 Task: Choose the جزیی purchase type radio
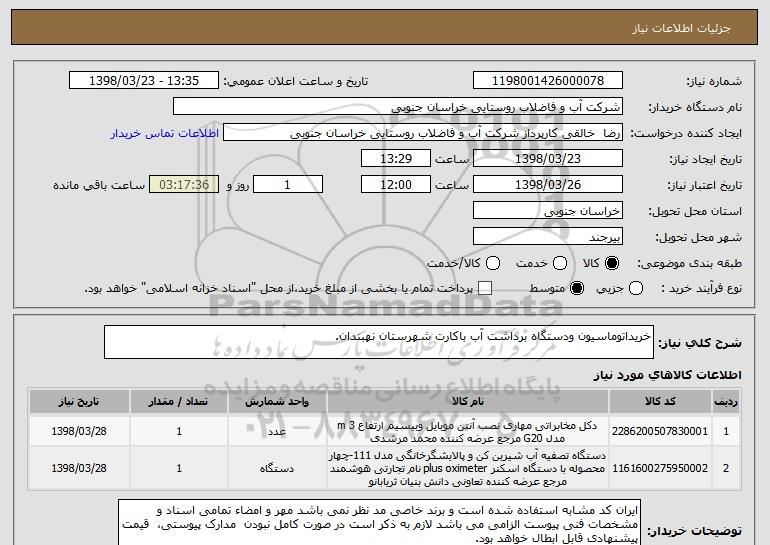(x=635, y=288)
